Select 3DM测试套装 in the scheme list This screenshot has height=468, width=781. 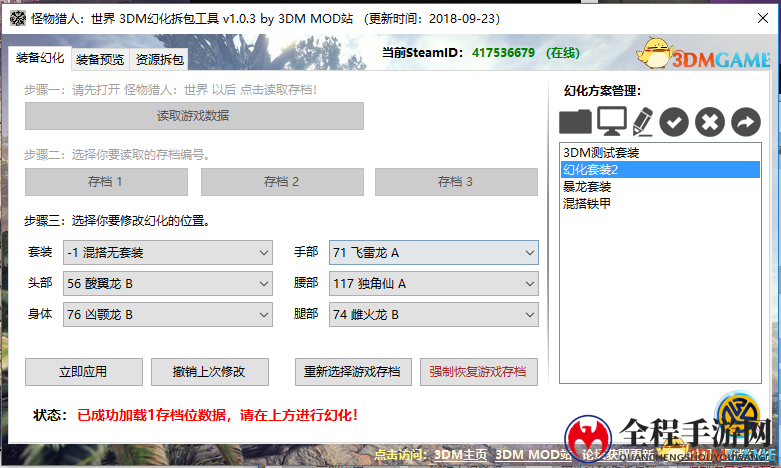tap(660, 153)
